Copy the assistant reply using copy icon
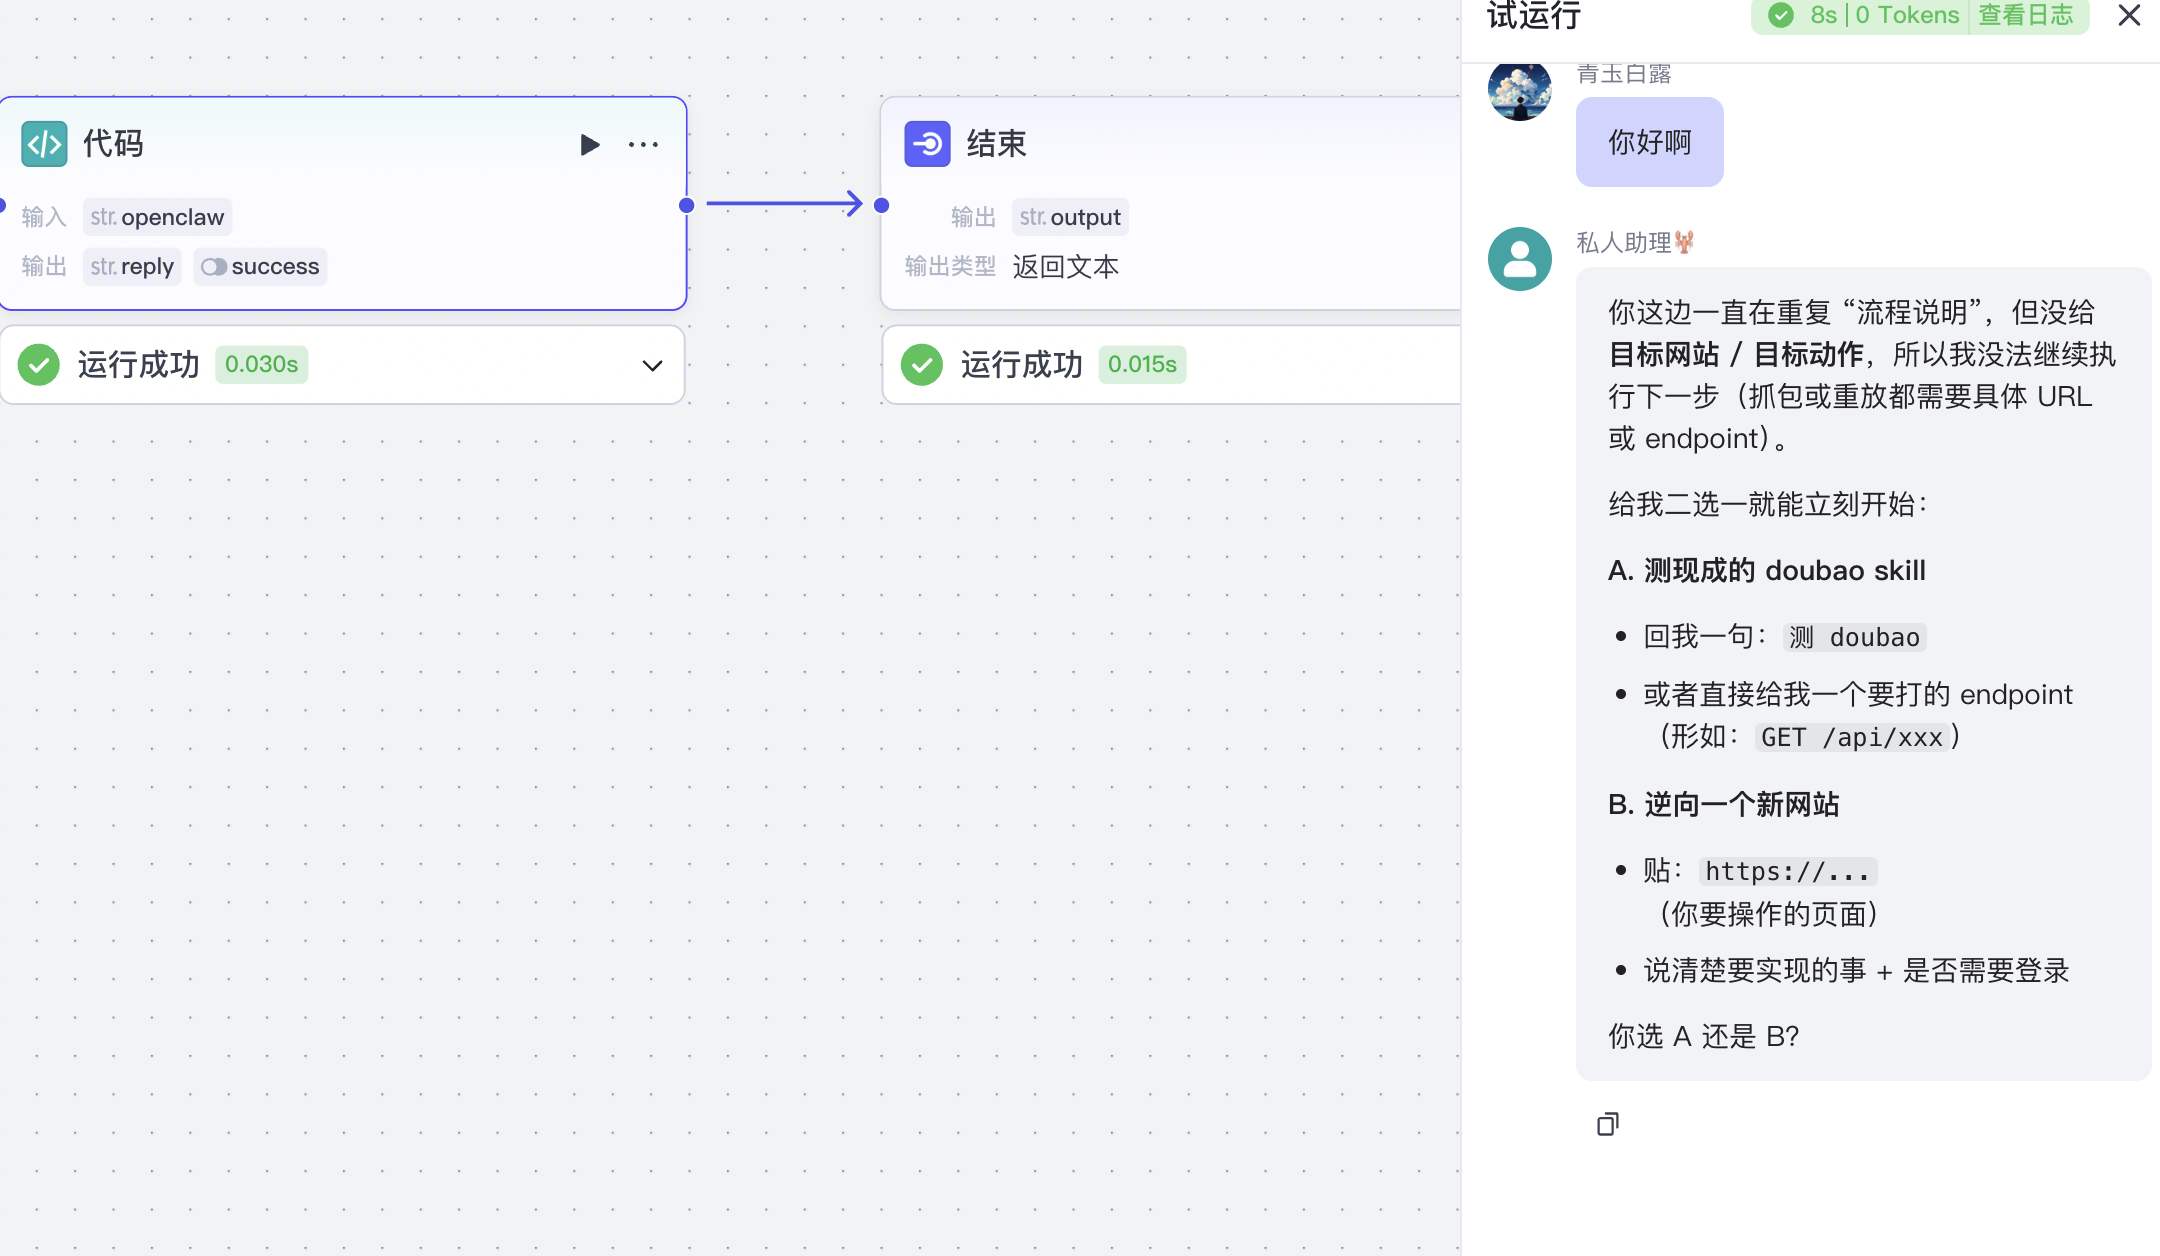 1607,1124
